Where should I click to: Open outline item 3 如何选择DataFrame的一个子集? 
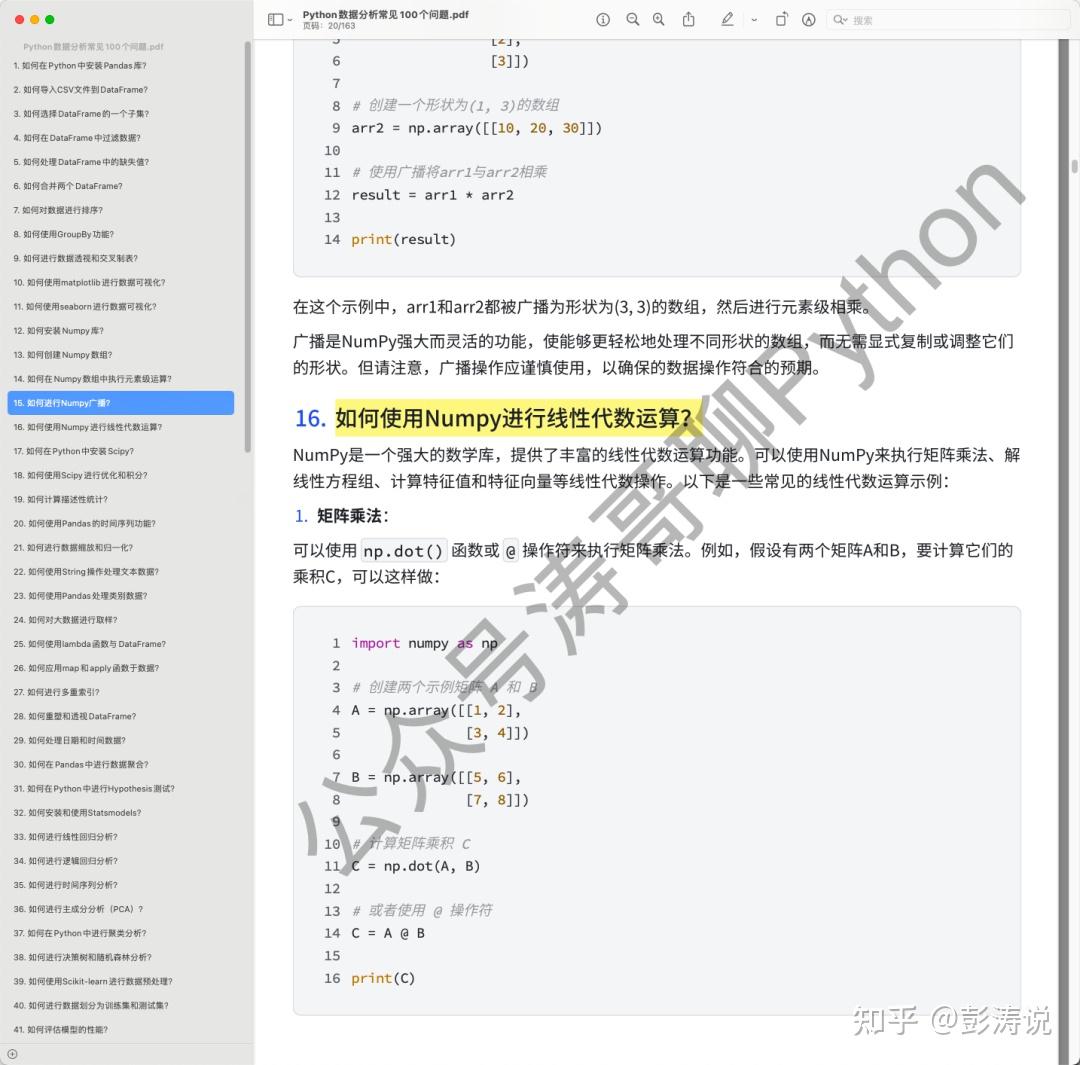81,114
